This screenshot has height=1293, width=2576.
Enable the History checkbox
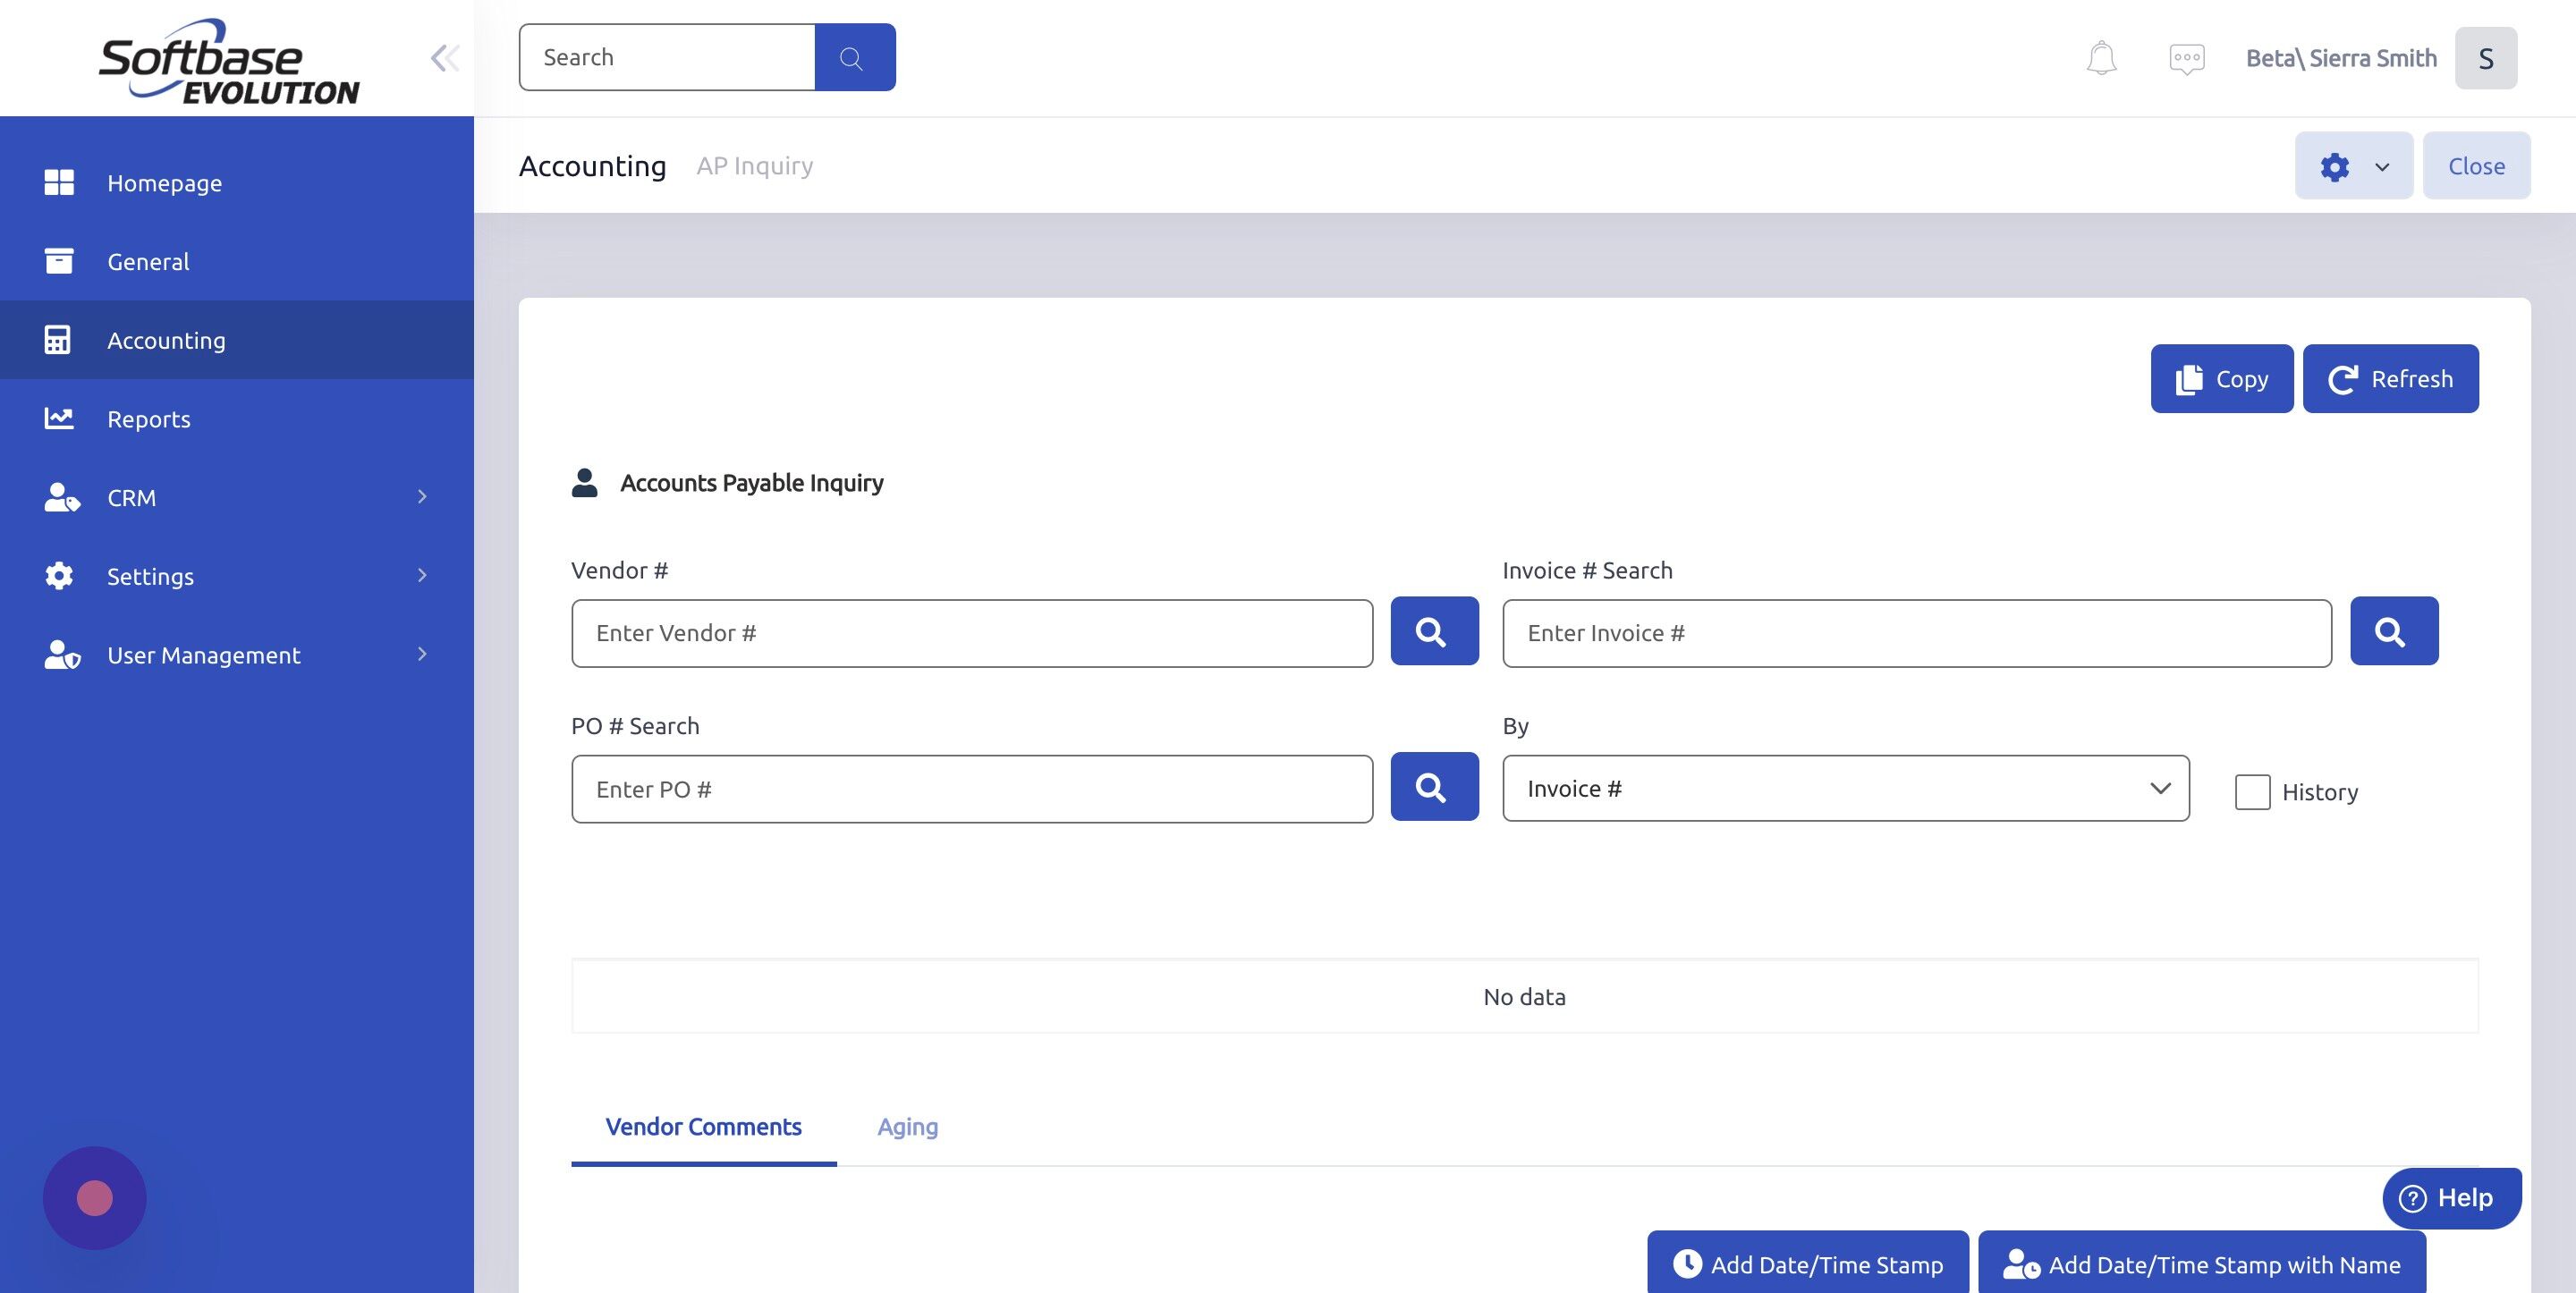click(x=2253, y=792)
